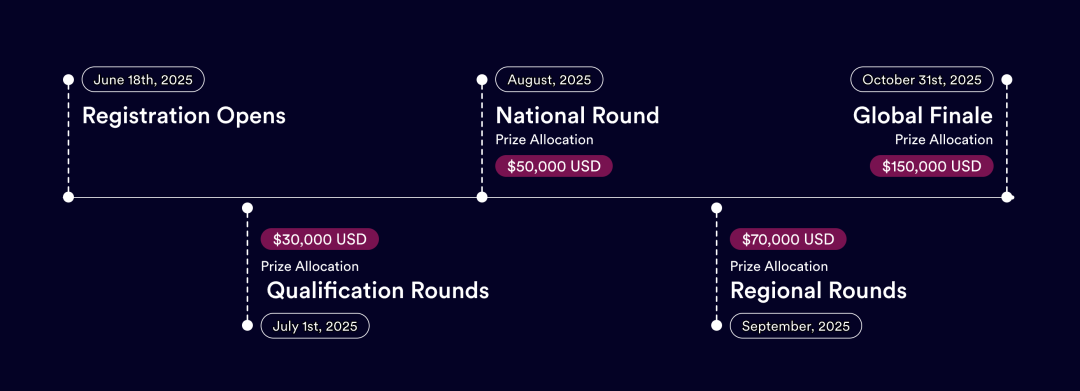The image size is (1080, 391).
Task: Select the Global Finale heading
Action: 923,115
